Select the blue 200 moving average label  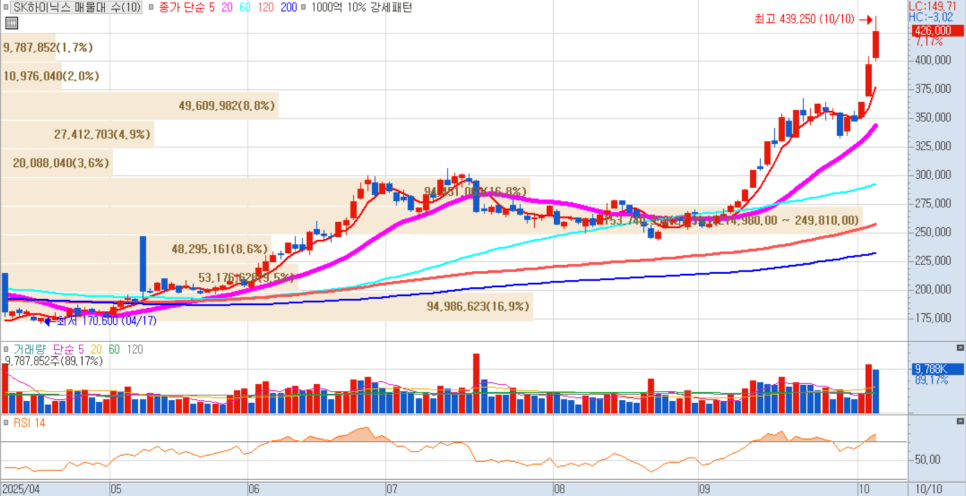point(287,7)
